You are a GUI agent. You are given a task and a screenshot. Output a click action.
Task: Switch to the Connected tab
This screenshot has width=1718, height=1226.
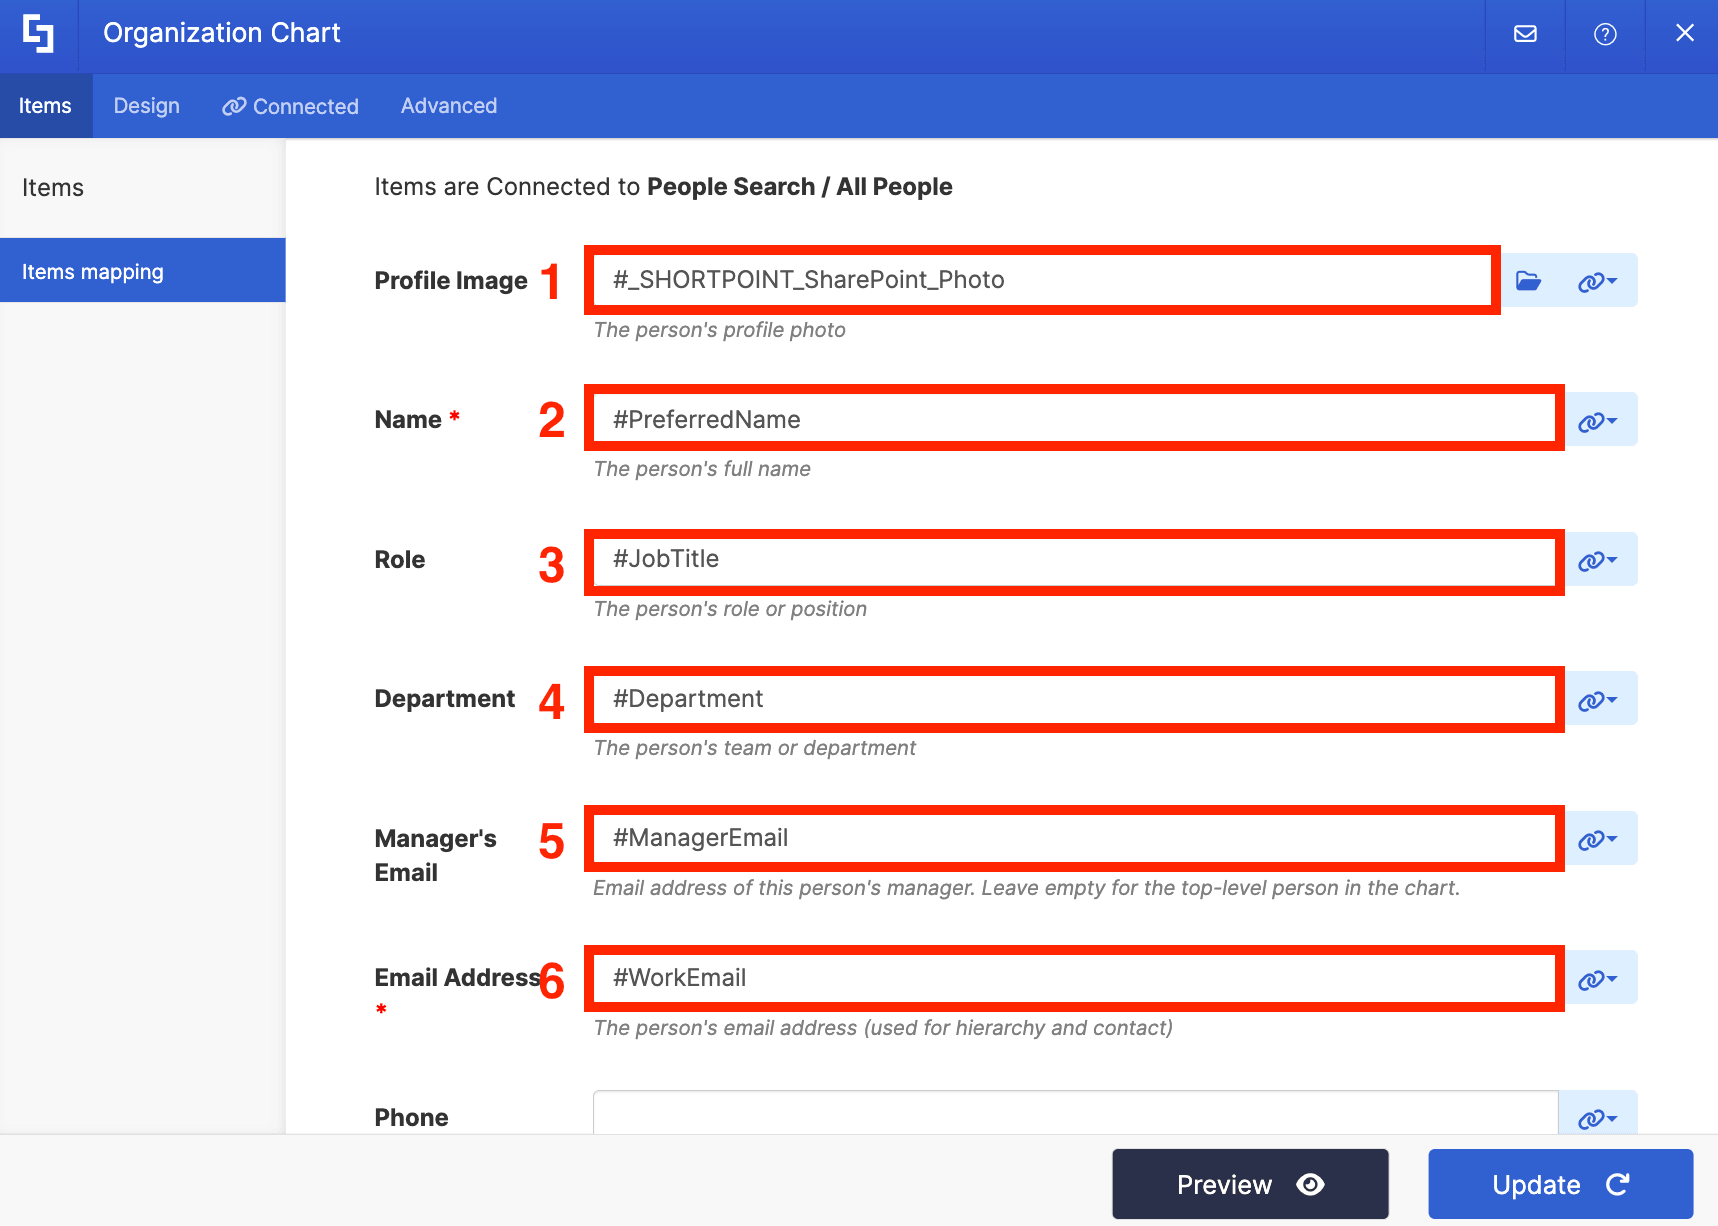click(x=290, y=106)
